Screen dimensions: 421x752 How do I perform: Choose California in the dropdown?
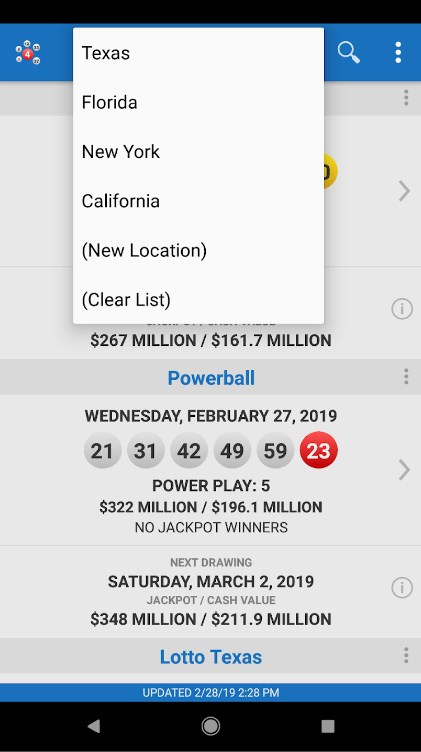click(199, 201)
